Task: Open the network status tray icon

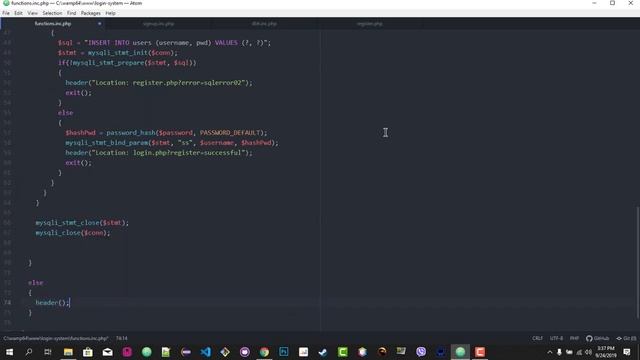Action: (x=579, y=352)
